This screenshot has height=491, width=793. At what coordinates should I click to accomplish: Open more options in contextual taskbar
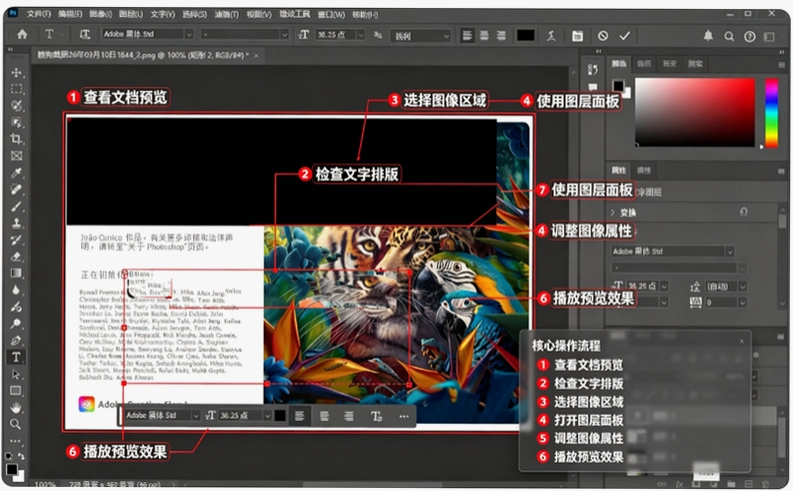click(x=403, y=416)
